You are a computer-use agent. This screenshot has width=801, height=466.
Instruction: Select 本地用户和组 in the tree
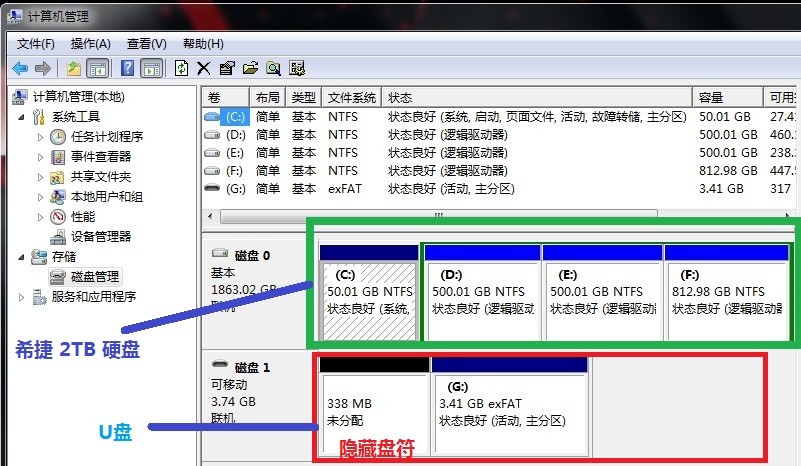107,197
